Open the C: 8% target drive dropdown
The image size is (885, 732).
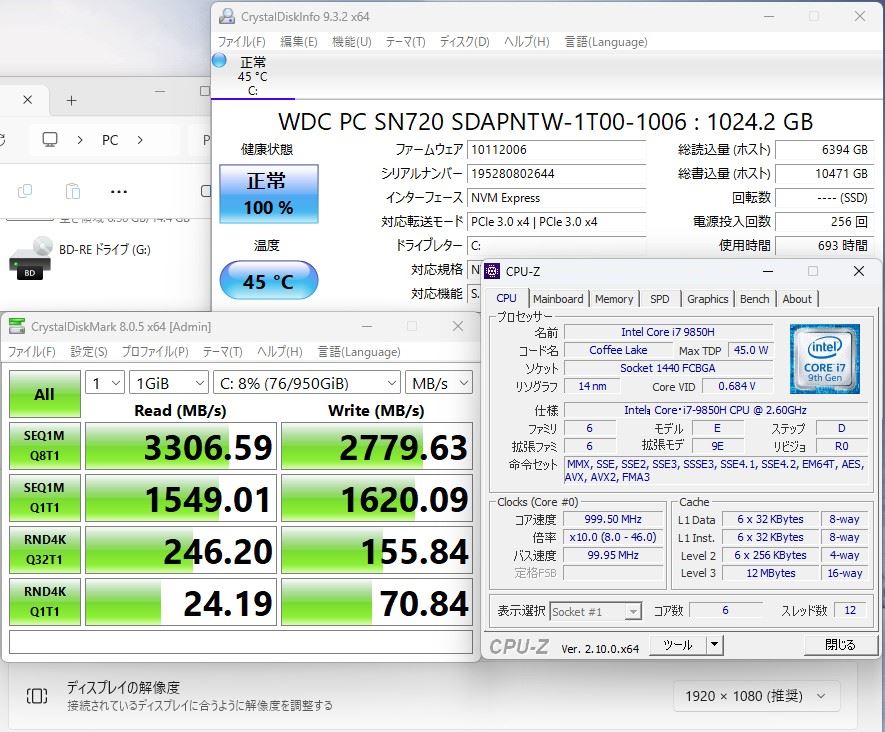(307, 383)
